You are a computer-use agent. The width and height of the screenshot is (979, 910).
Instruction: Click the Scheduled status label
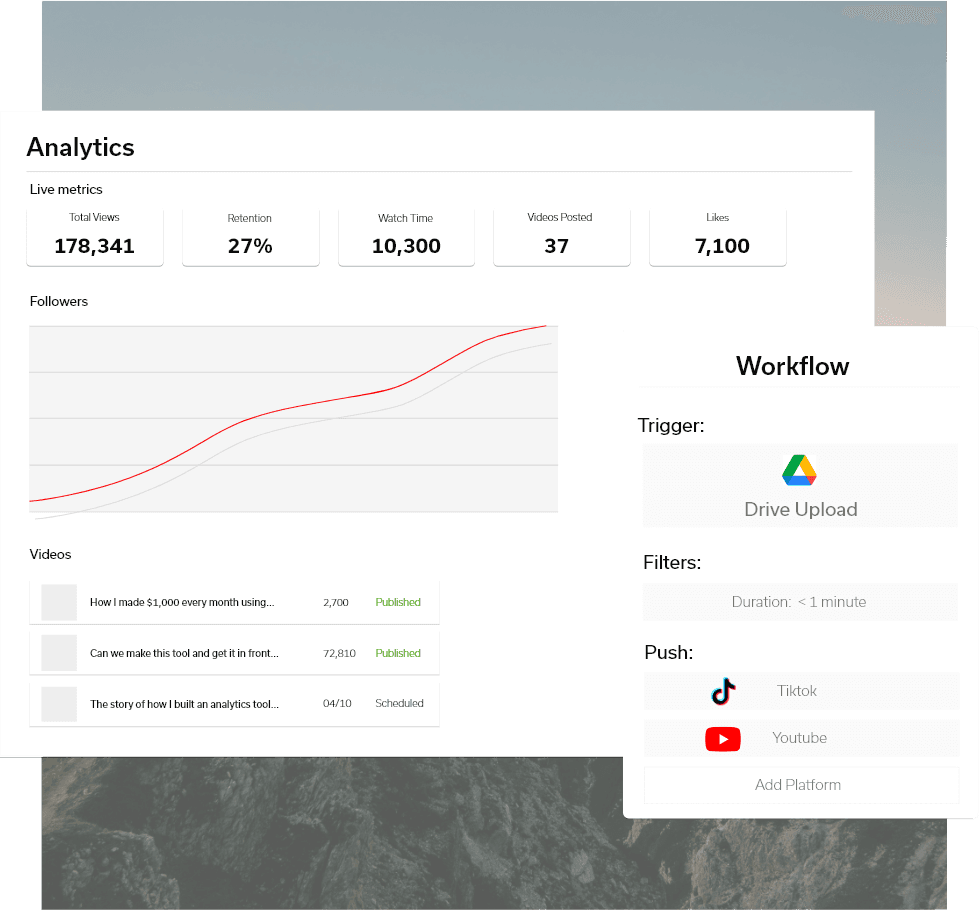399,703
